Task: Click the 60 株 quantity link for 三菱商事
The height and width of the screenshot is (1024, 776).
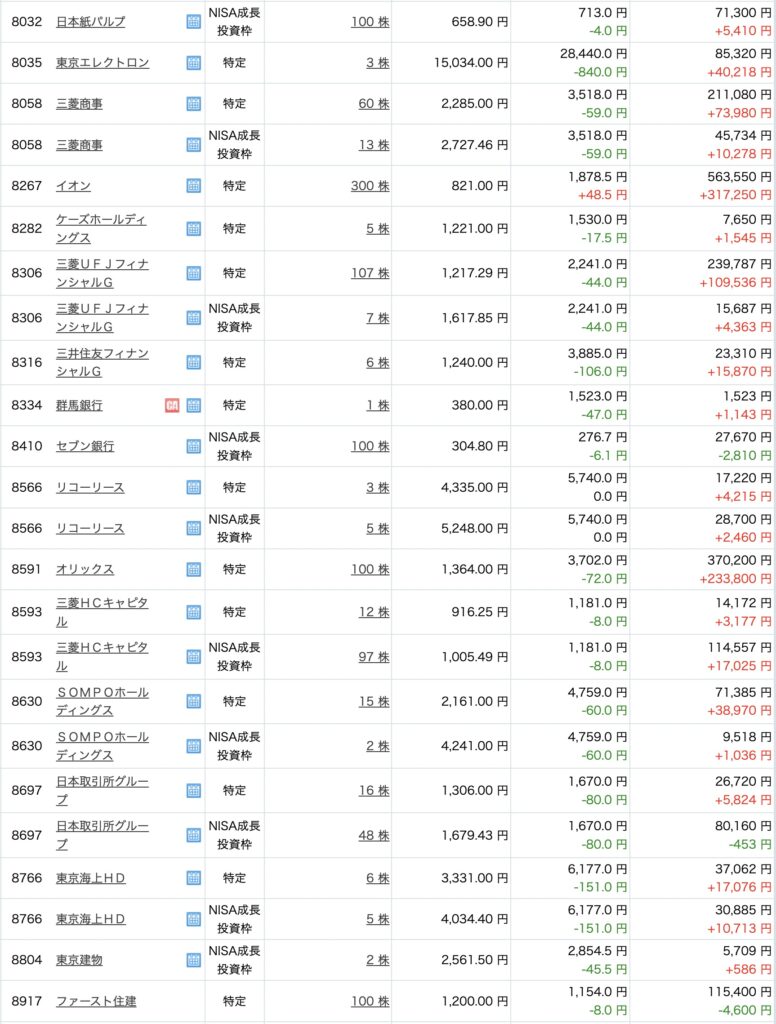Action: point(373,103)
